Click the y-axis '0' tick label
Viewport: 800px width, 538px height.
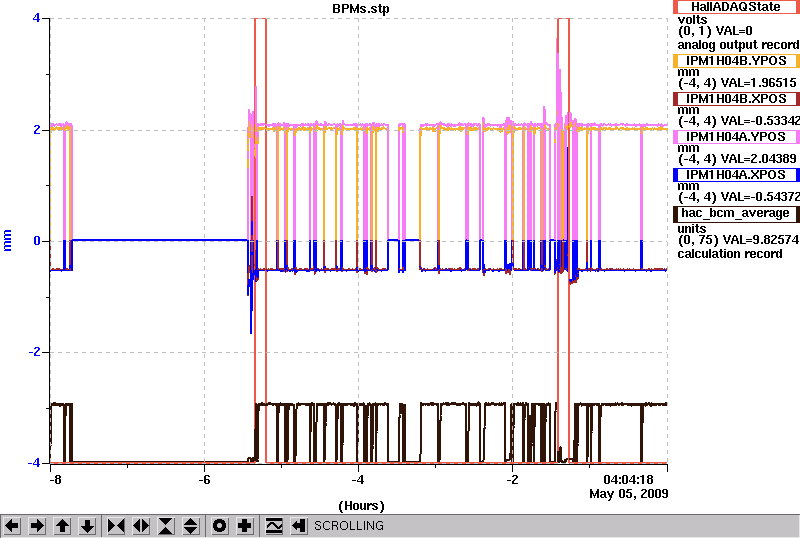[x=37, y=240]
